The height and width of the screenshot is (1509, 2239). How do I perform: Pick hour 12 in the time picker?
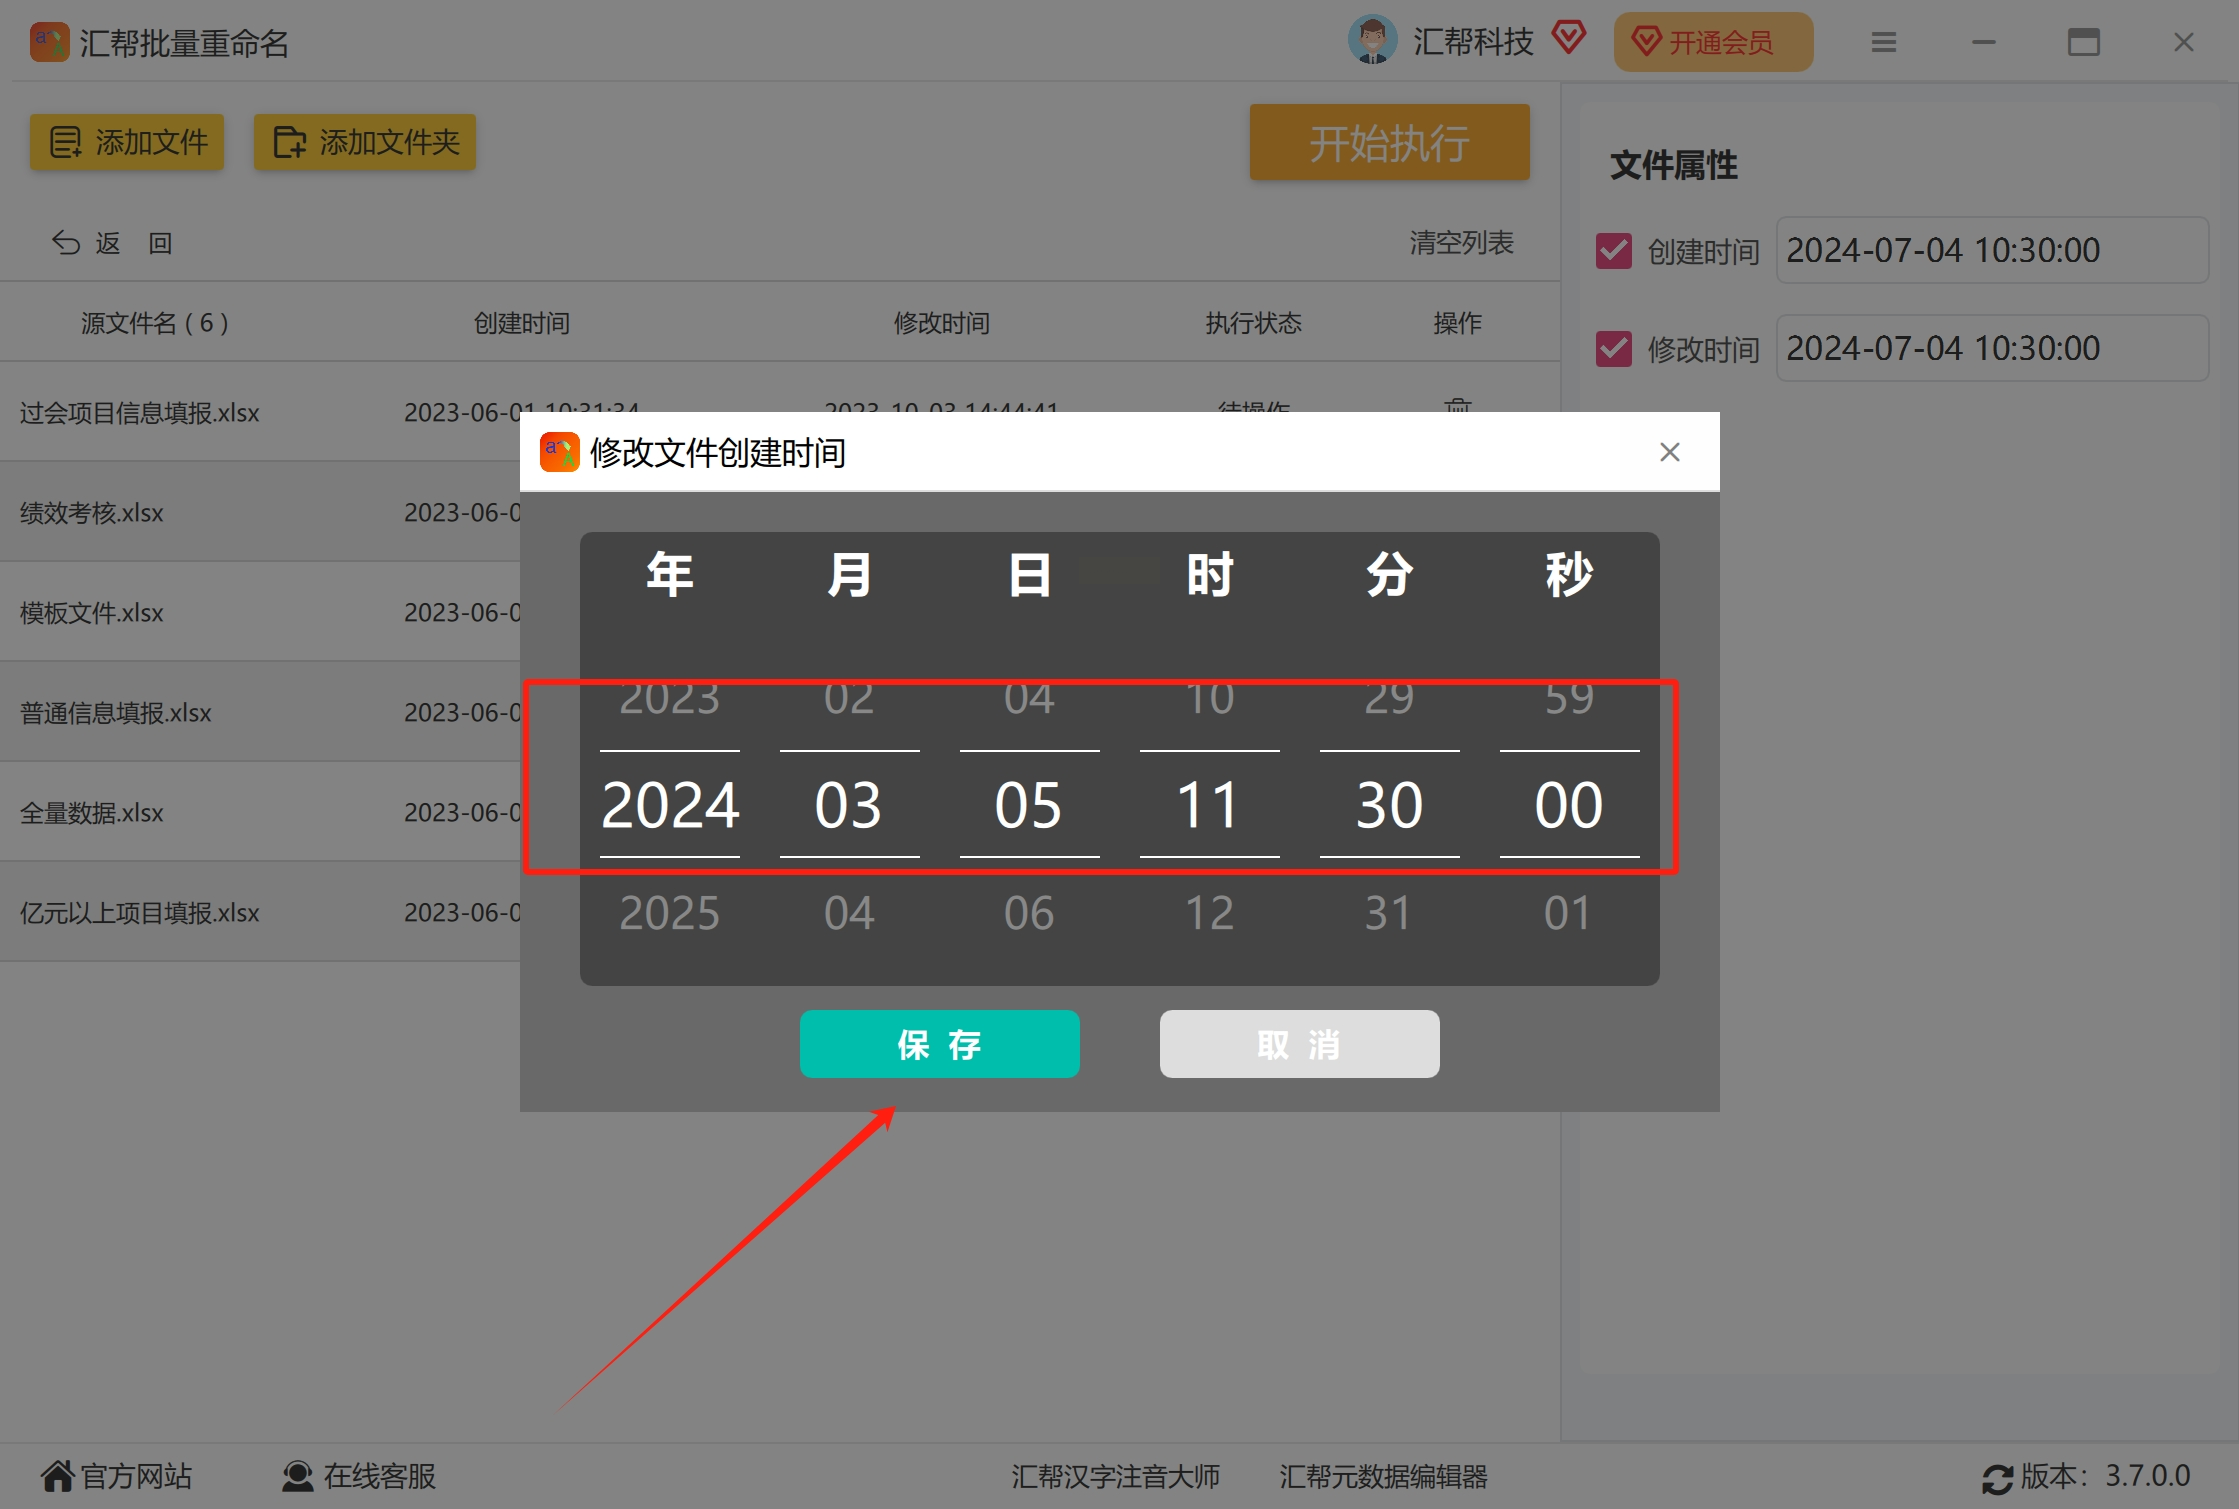[x=1209, y=912]
